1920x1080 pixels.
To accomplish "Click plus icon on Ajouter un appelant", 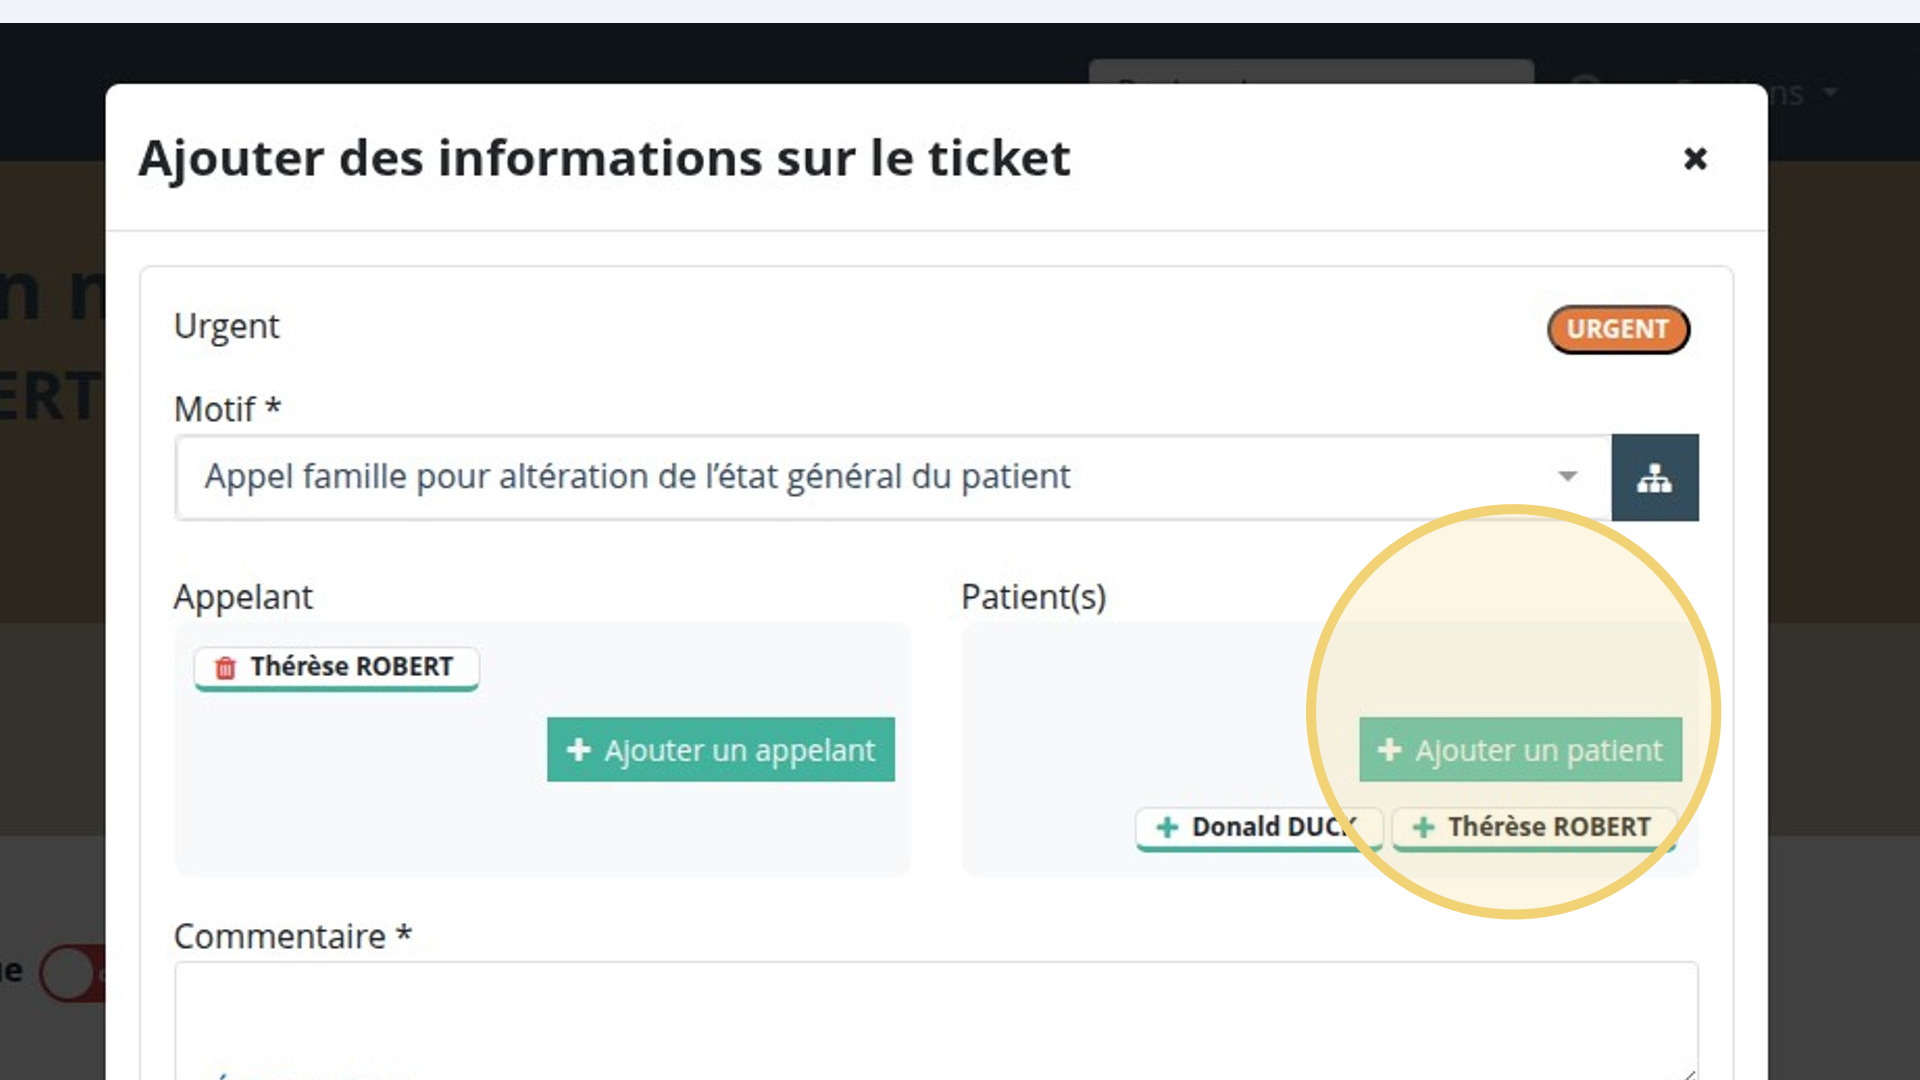I will tap(579, 749).
